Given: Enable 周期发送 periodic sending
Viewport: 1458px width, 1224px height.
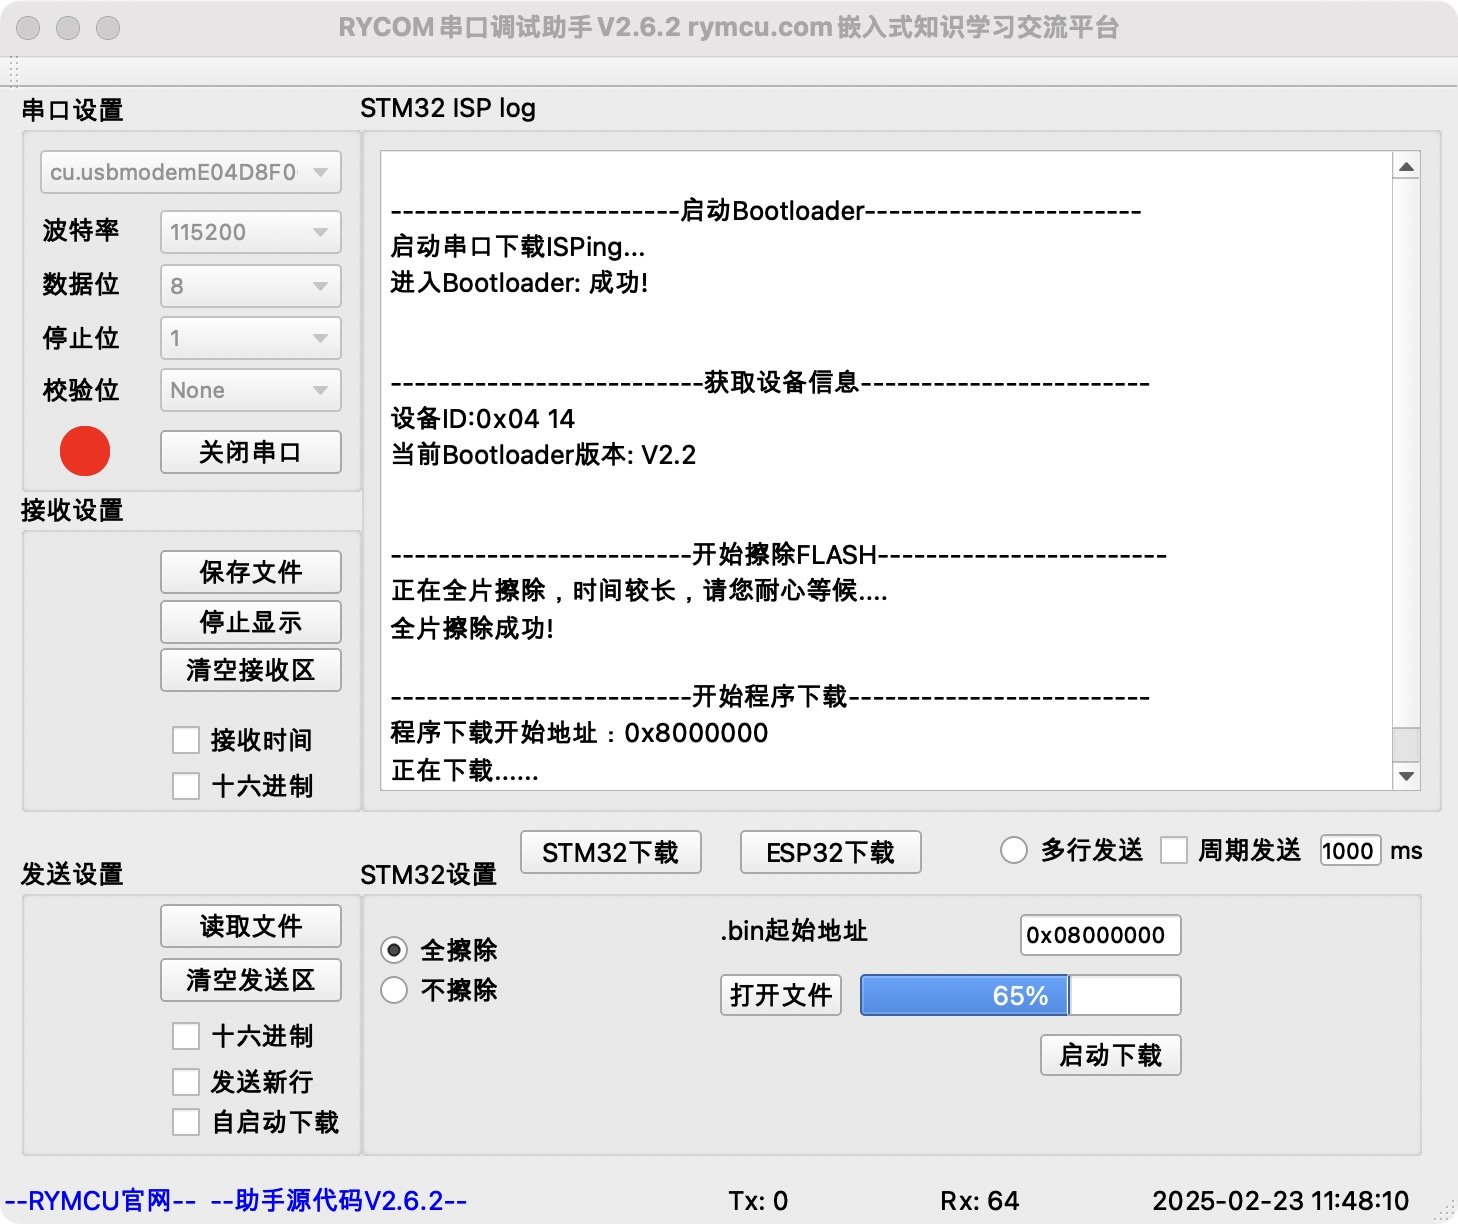Looking at the screenshot, I should [1174, 850].
